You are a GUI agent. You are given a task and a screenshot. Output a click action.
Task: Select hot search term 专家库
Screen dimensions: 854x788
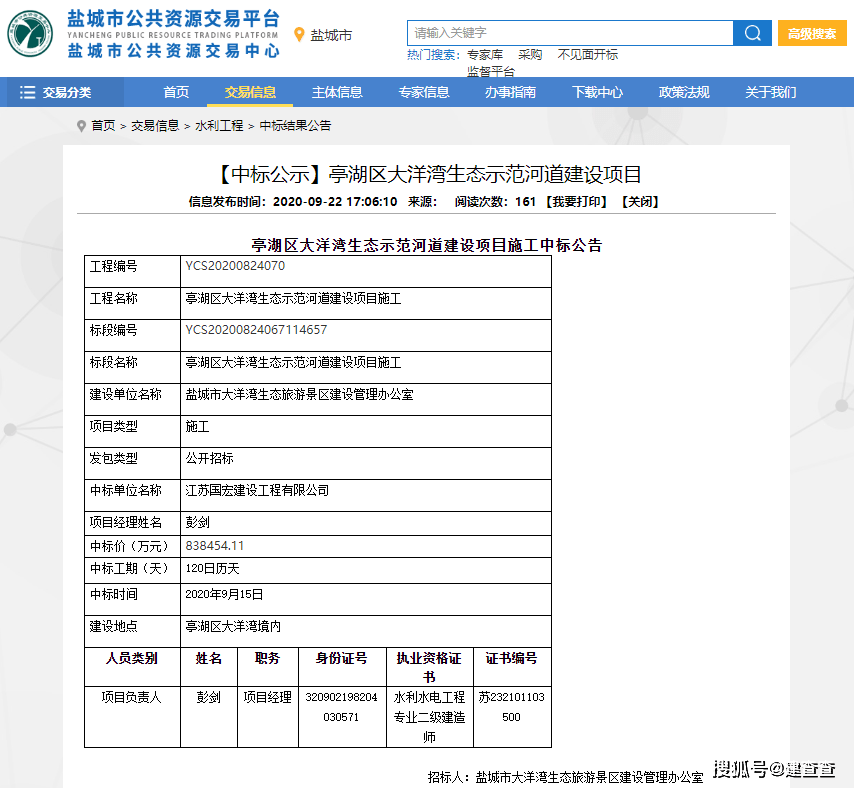(x=485, y=54)
